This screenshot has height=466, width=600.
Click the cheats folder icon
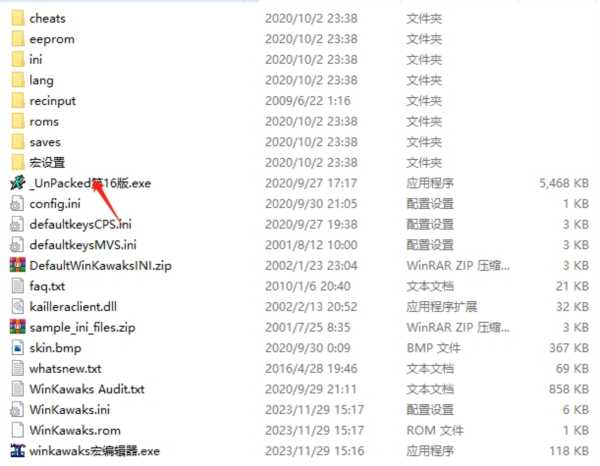click(18, 18)
